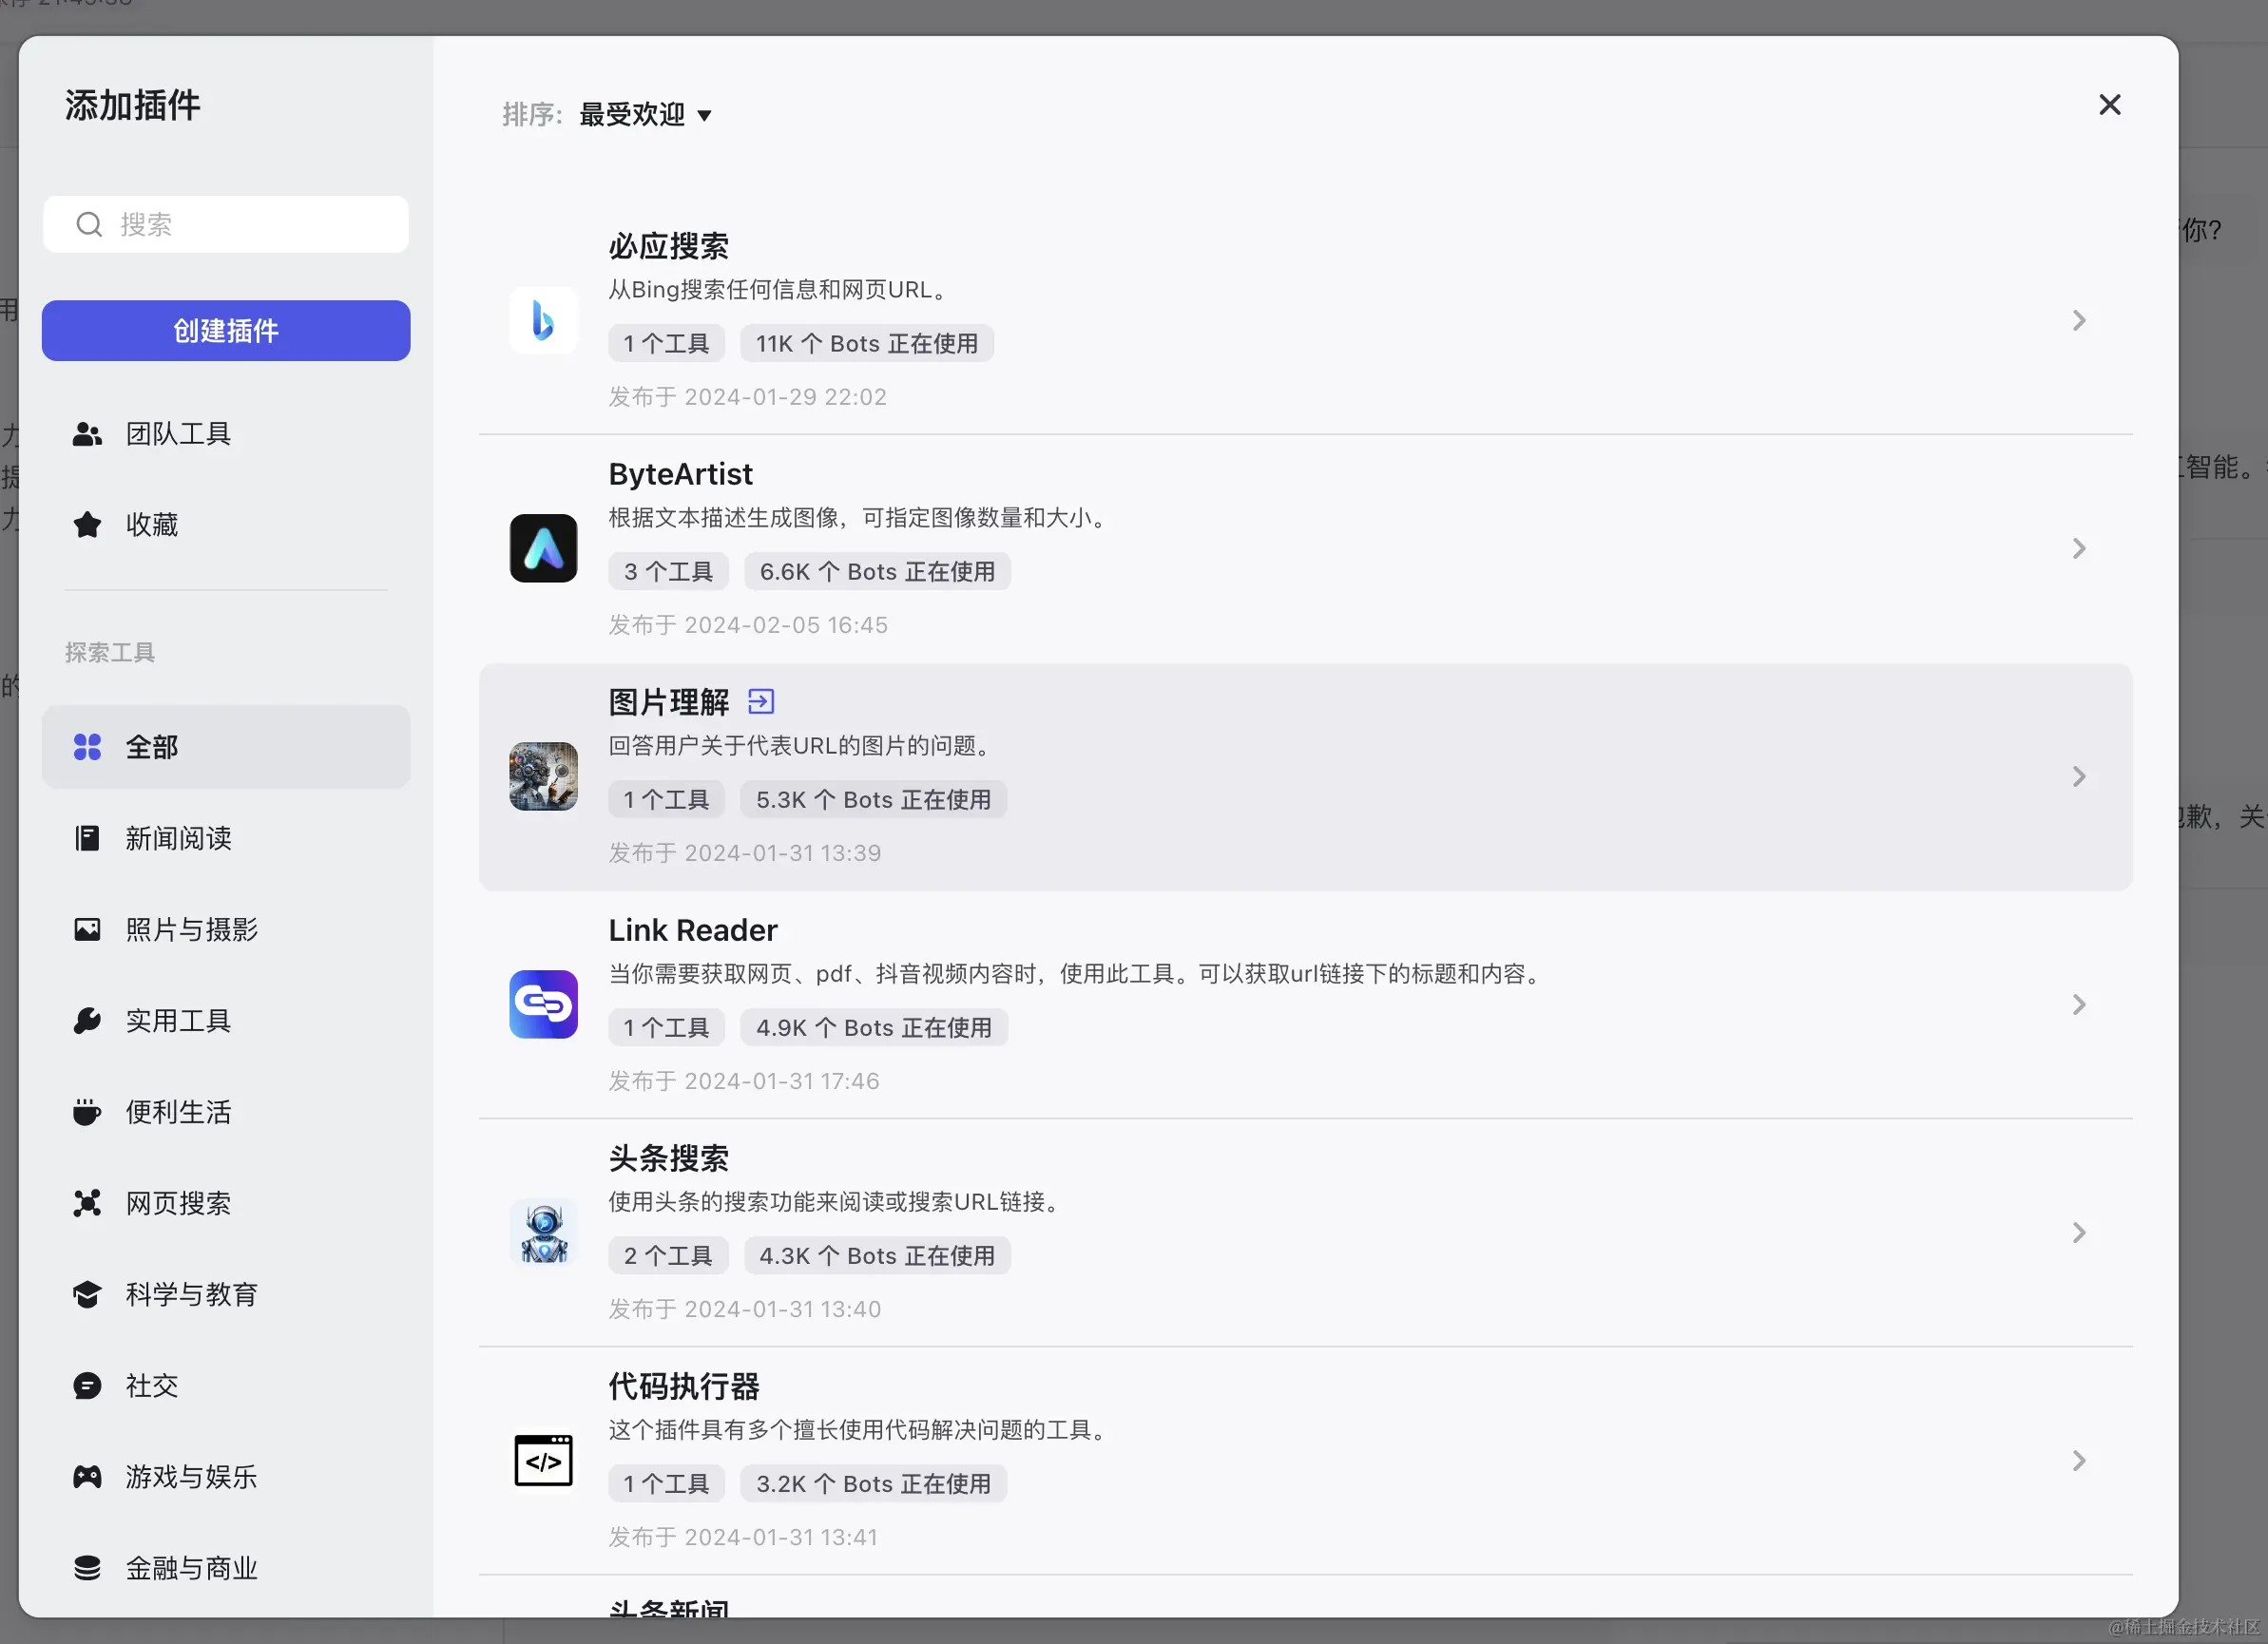
Task: Open the 最受欢迎 sort dropdown
Action: (644, 114)
